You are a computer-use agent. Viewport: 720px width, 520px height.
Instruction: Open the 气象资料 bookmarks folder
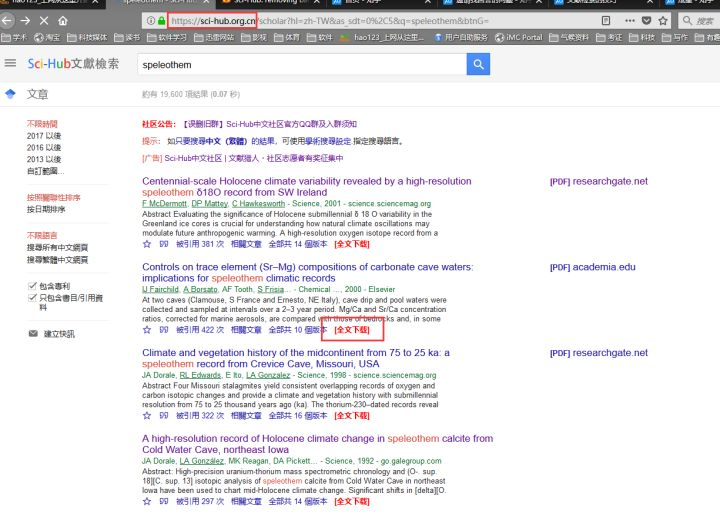(x=569, y=37)
